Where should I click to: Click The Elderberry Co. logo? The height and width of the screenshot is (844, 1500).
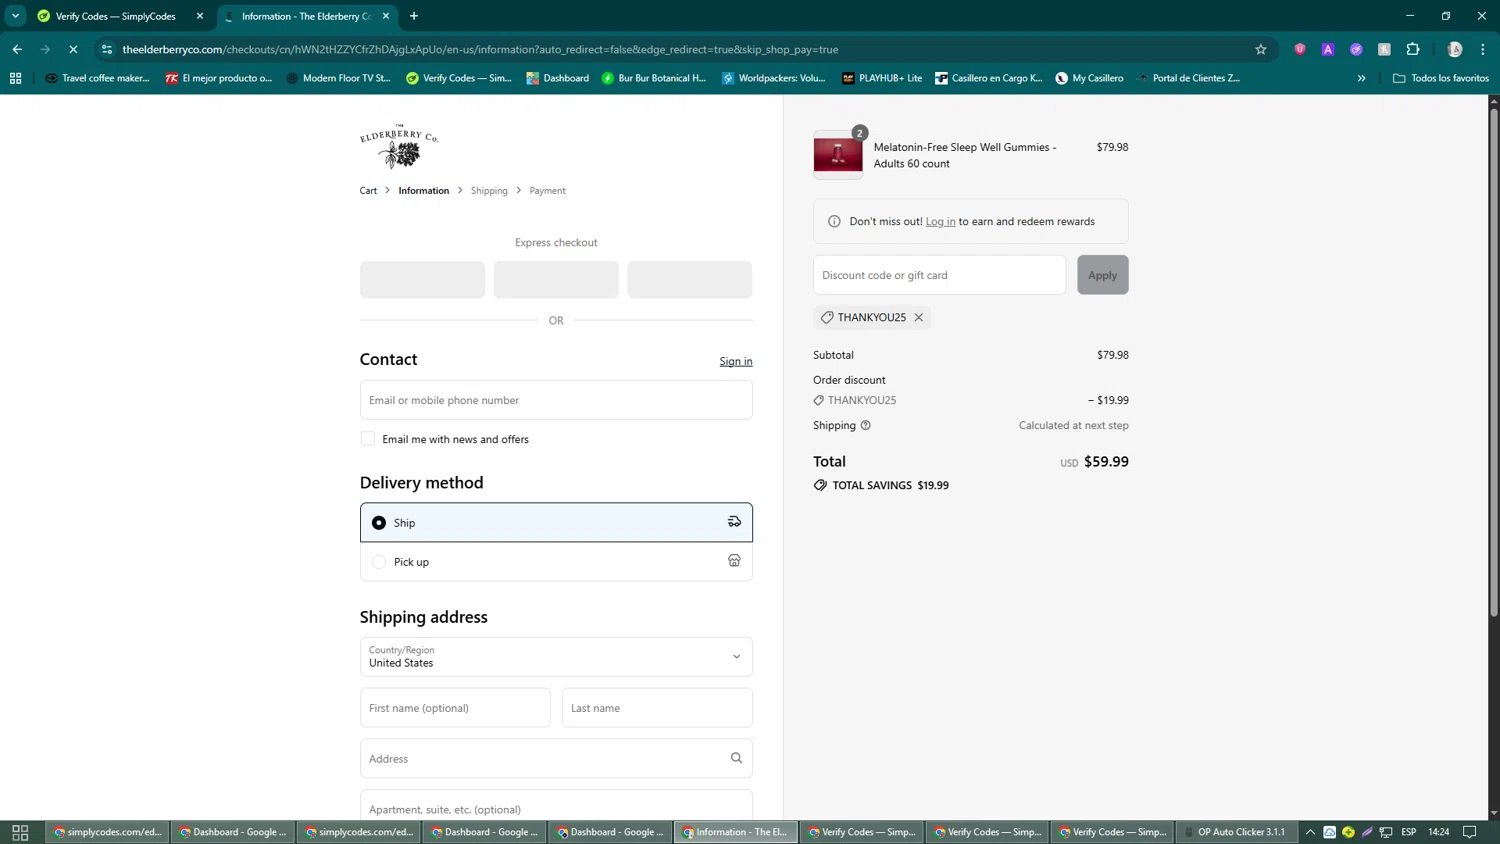pos(399,146)
